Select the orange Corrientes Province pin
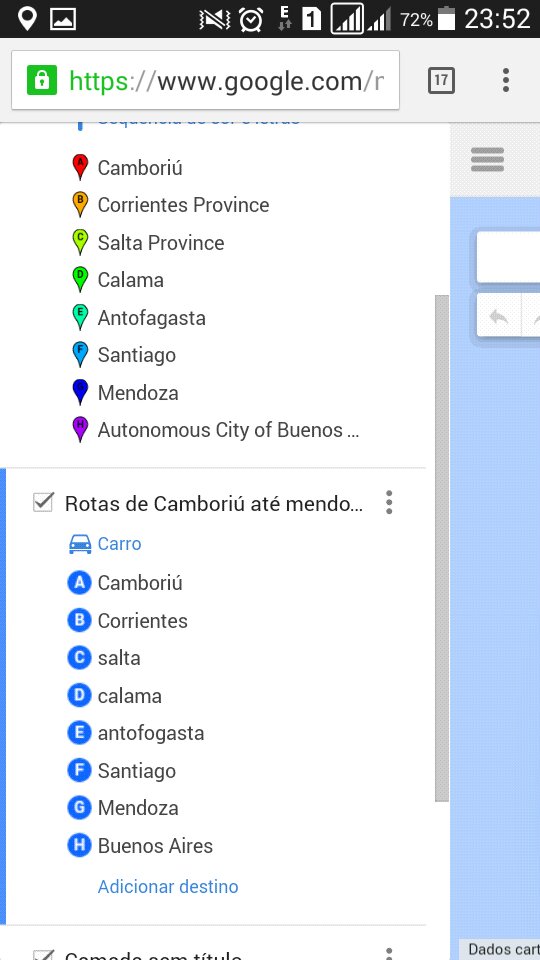Image resolution: width=540 pixels, height=960 pixels. [80, 204]
